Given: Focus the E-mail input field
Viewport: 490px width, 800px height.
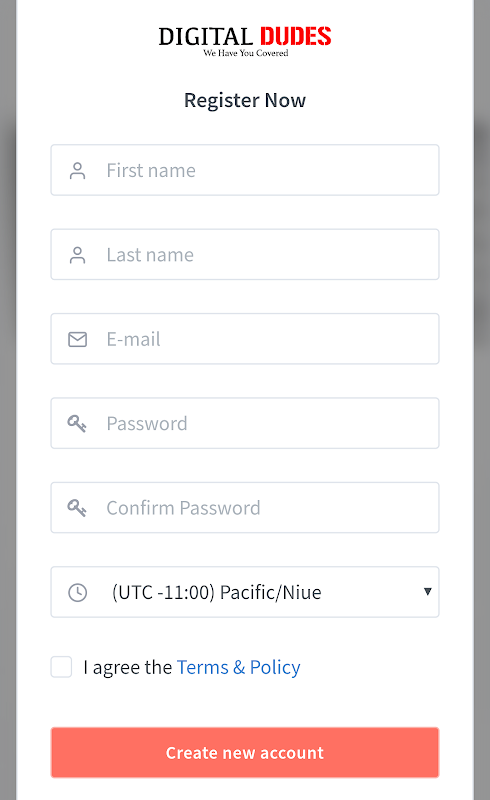Looking at the screenshot, I should tap(245, 339).
